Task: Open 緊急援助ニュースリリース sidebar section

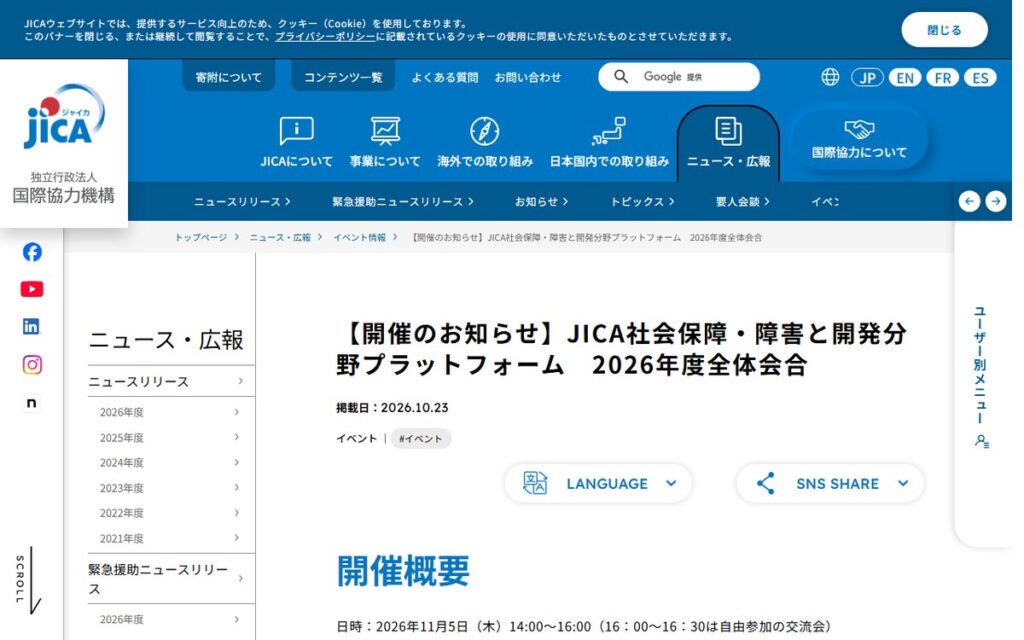Action: (171, 579)
